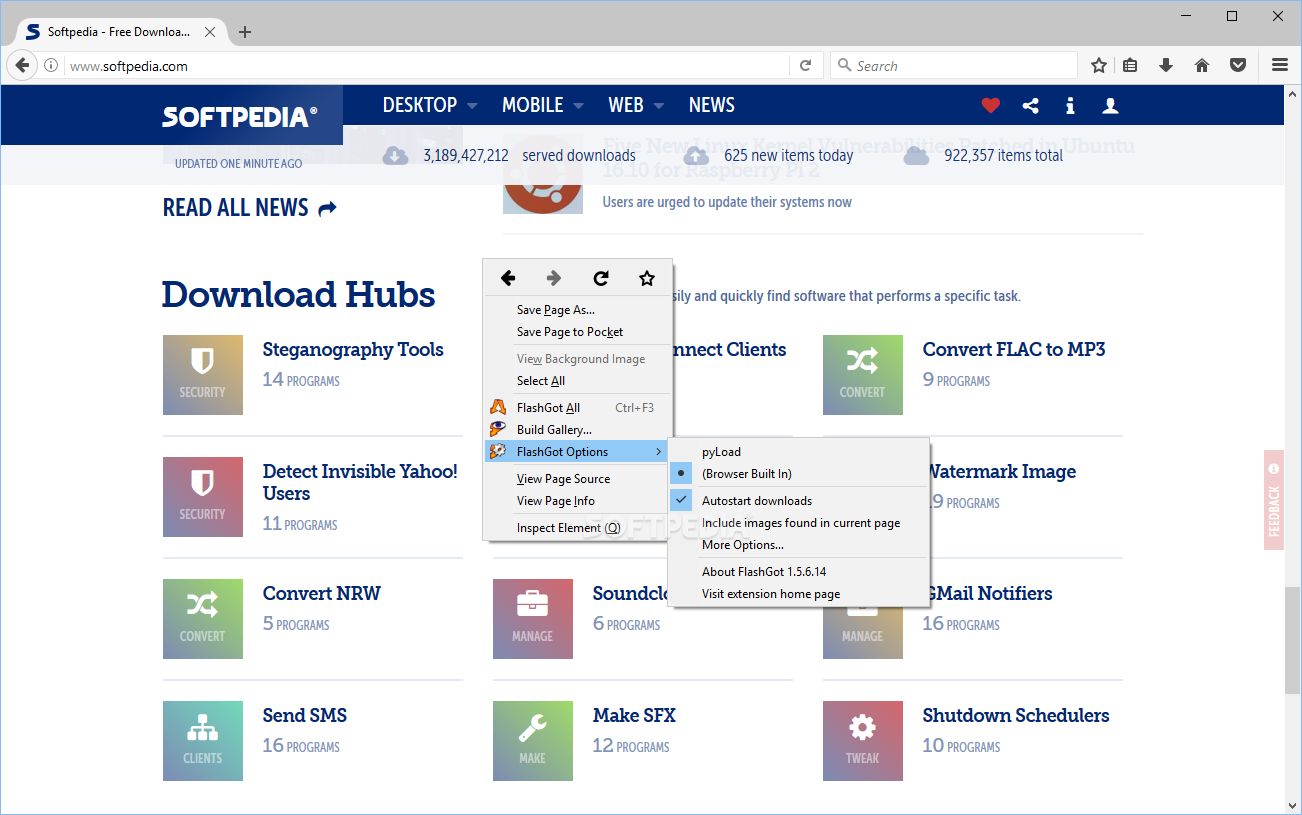Select the Softpedia - Free Downloads tab
Screen dimensions: 1302x815
pyautogui.click(x=118, y=32)
